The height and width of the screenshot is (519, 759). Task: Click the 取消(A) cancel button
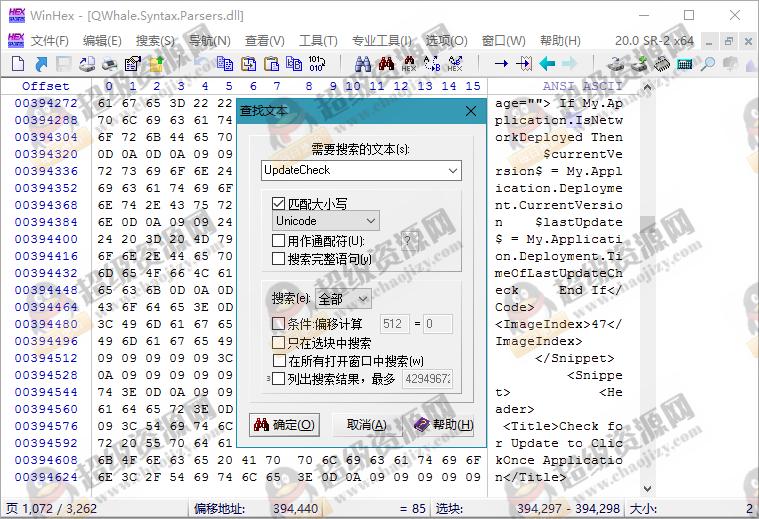[x=366, y=425]
